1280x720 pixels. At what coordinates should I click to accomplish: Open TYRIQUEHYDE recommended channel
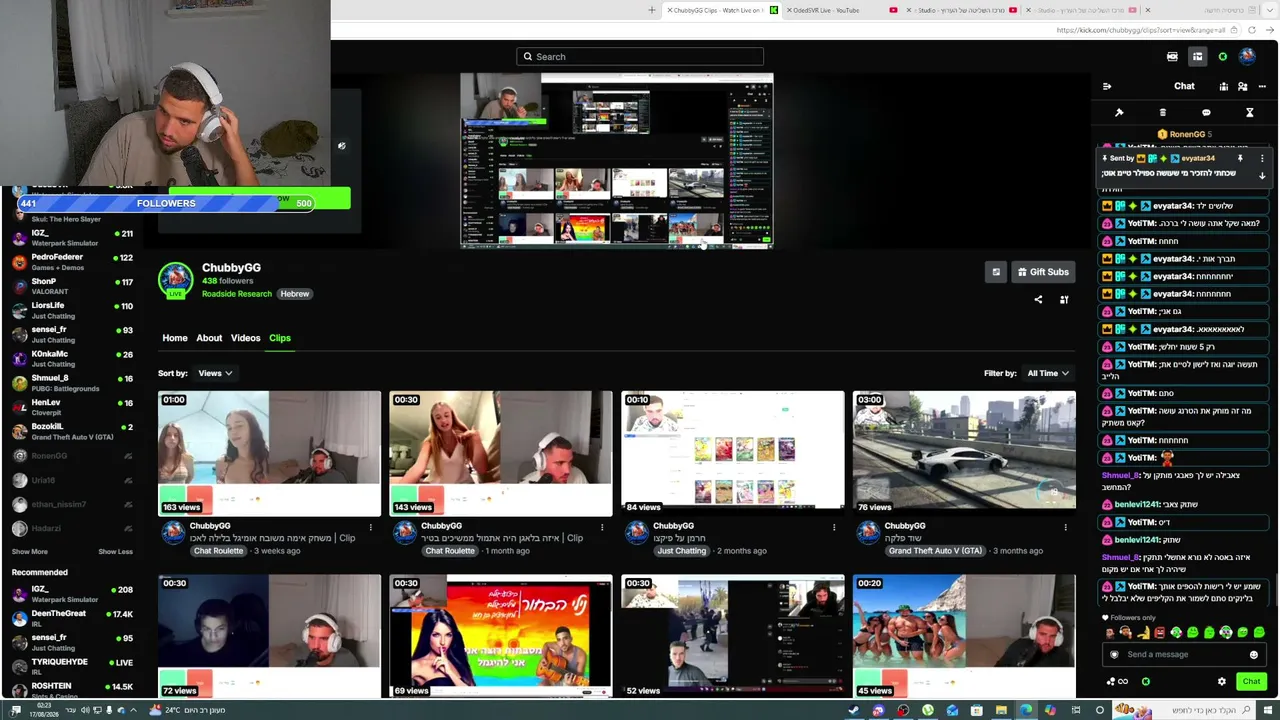click(x=72, y=666)
